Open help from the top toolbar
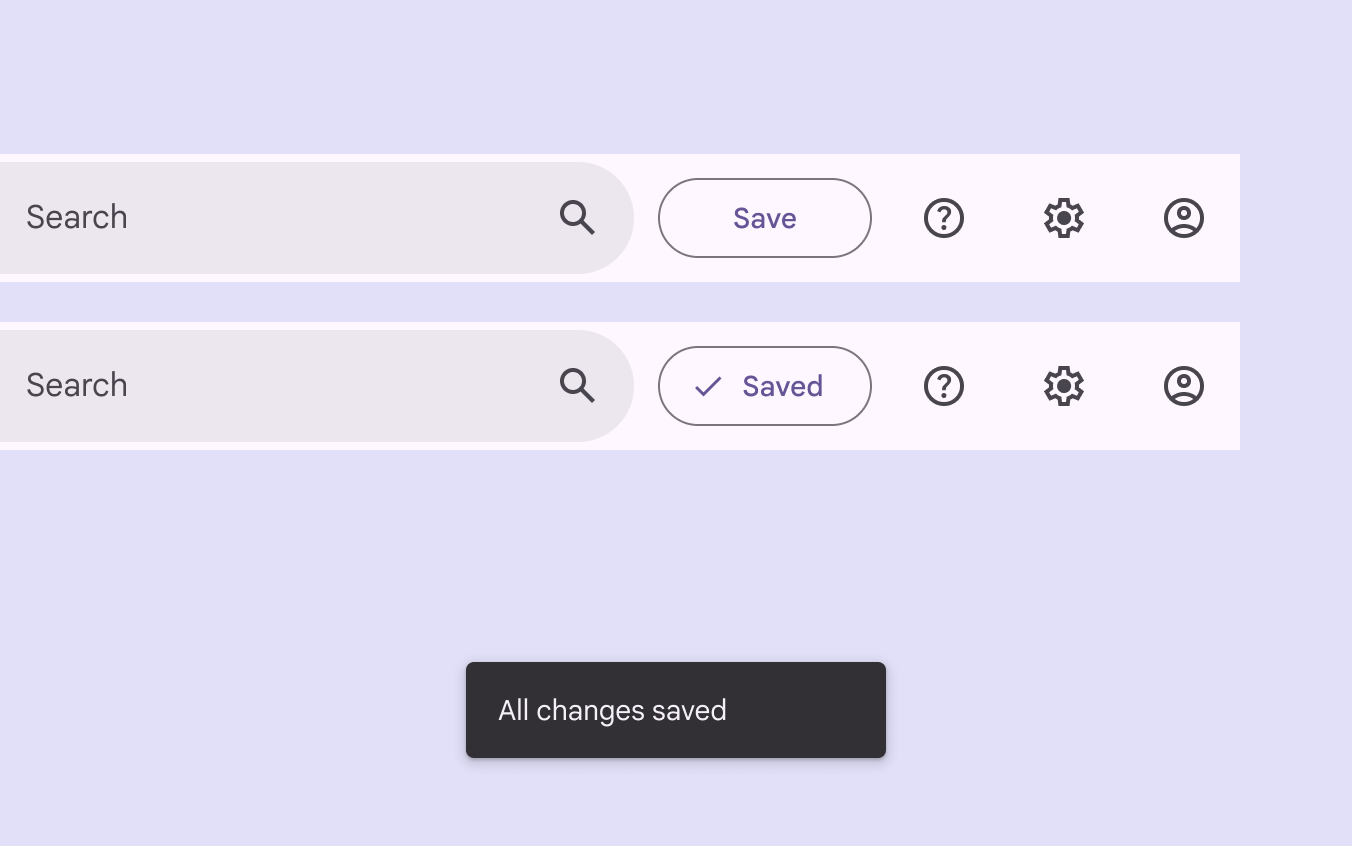Image resolution: width=1352 pixels, height=846 pixels. click(943, 218)
